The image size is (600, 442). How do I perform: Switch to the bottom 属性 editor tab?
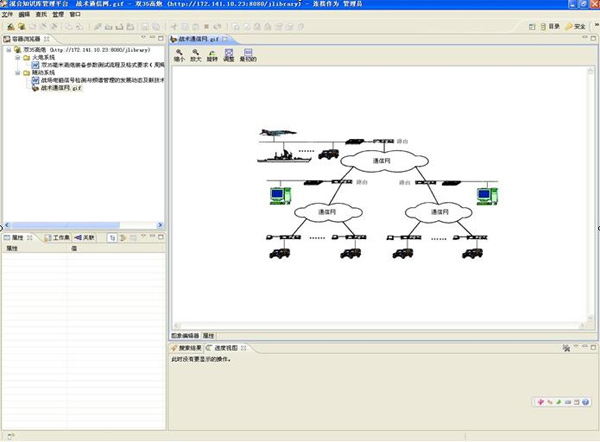click(209, 335)
